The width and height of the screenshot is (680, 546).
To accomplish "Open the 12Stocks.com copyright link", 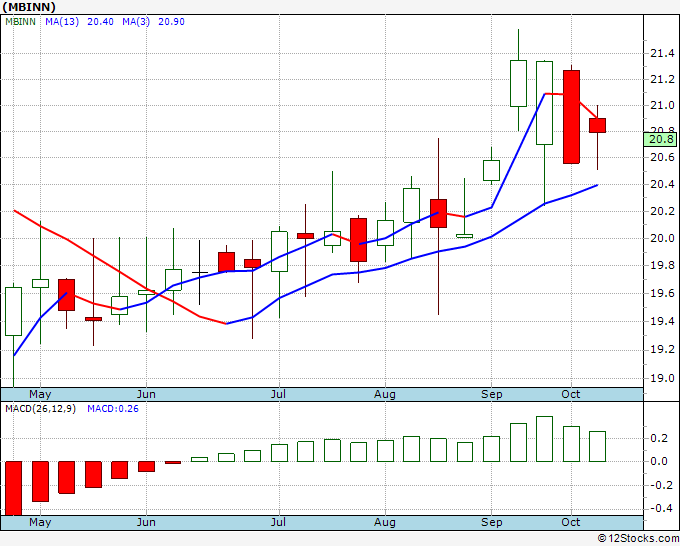I will (x=638, y=539).
